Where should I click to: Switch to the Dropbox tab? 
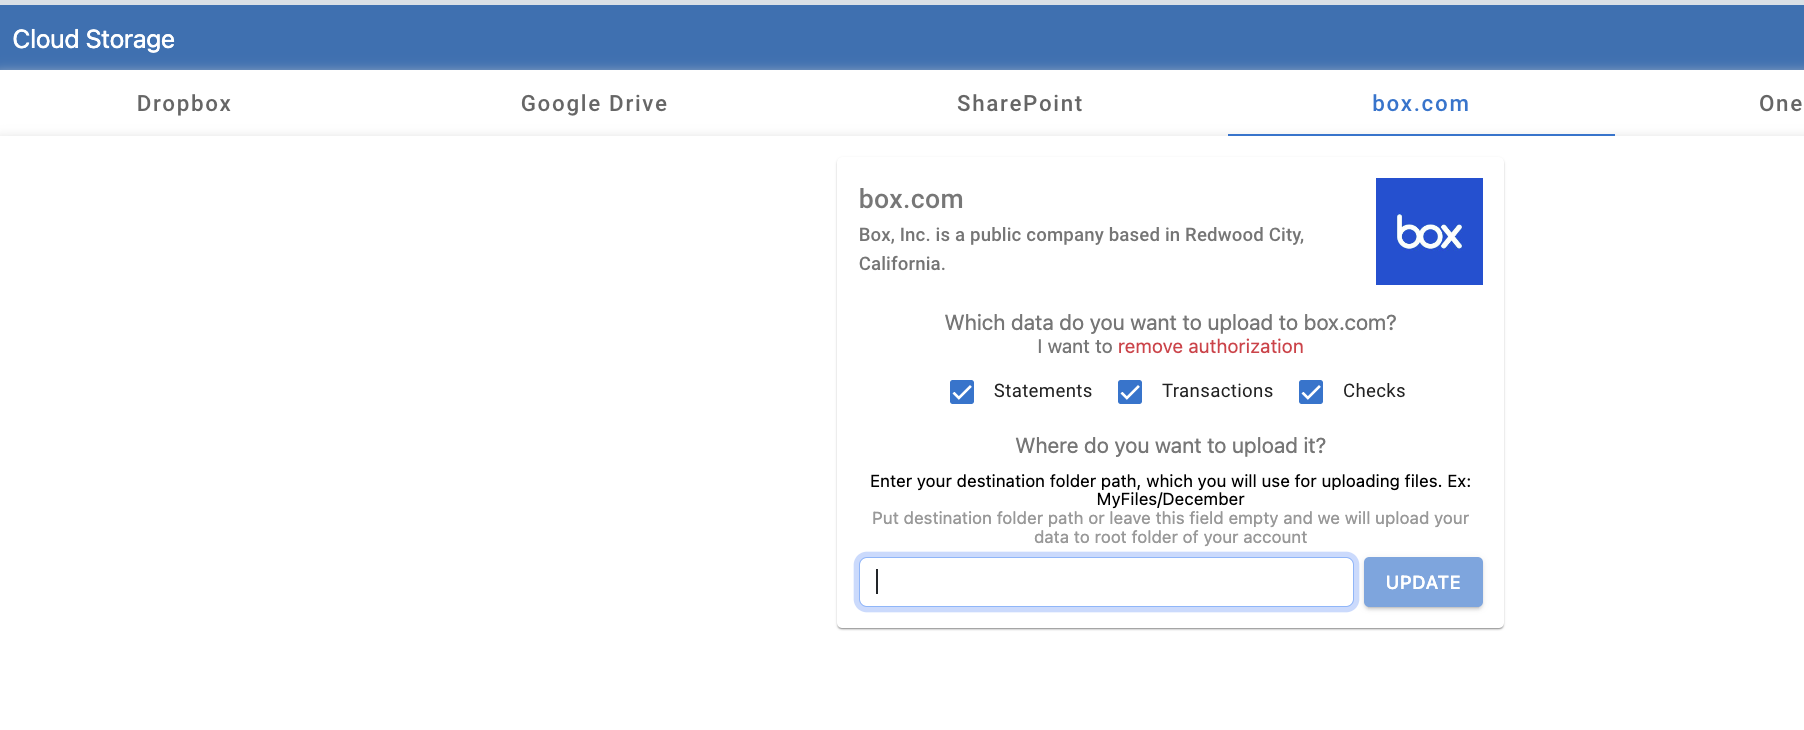pyautogui.click(x=184, y=103)
